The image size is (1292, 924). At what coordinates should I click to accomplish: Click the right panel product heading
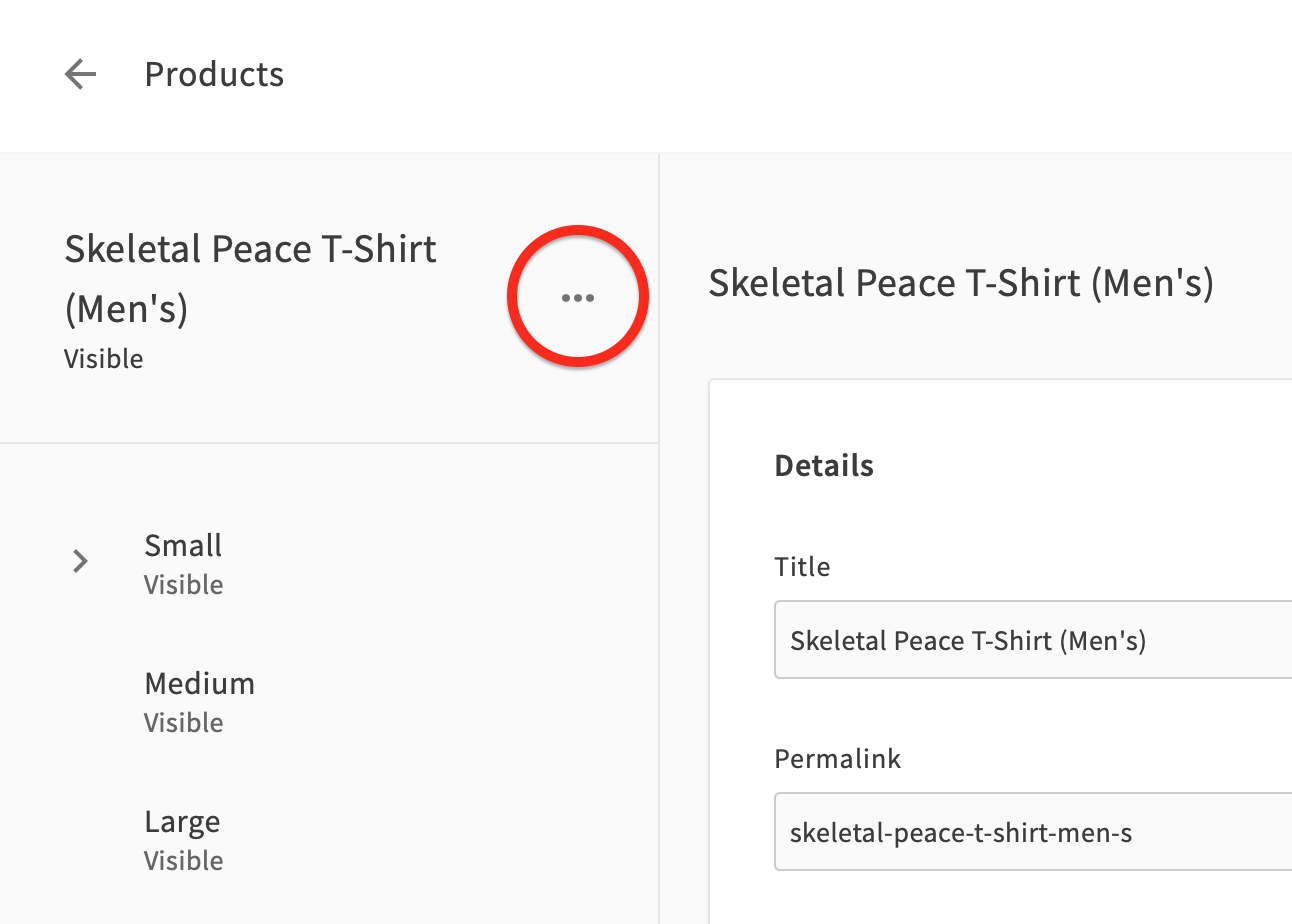click(961, 284)
